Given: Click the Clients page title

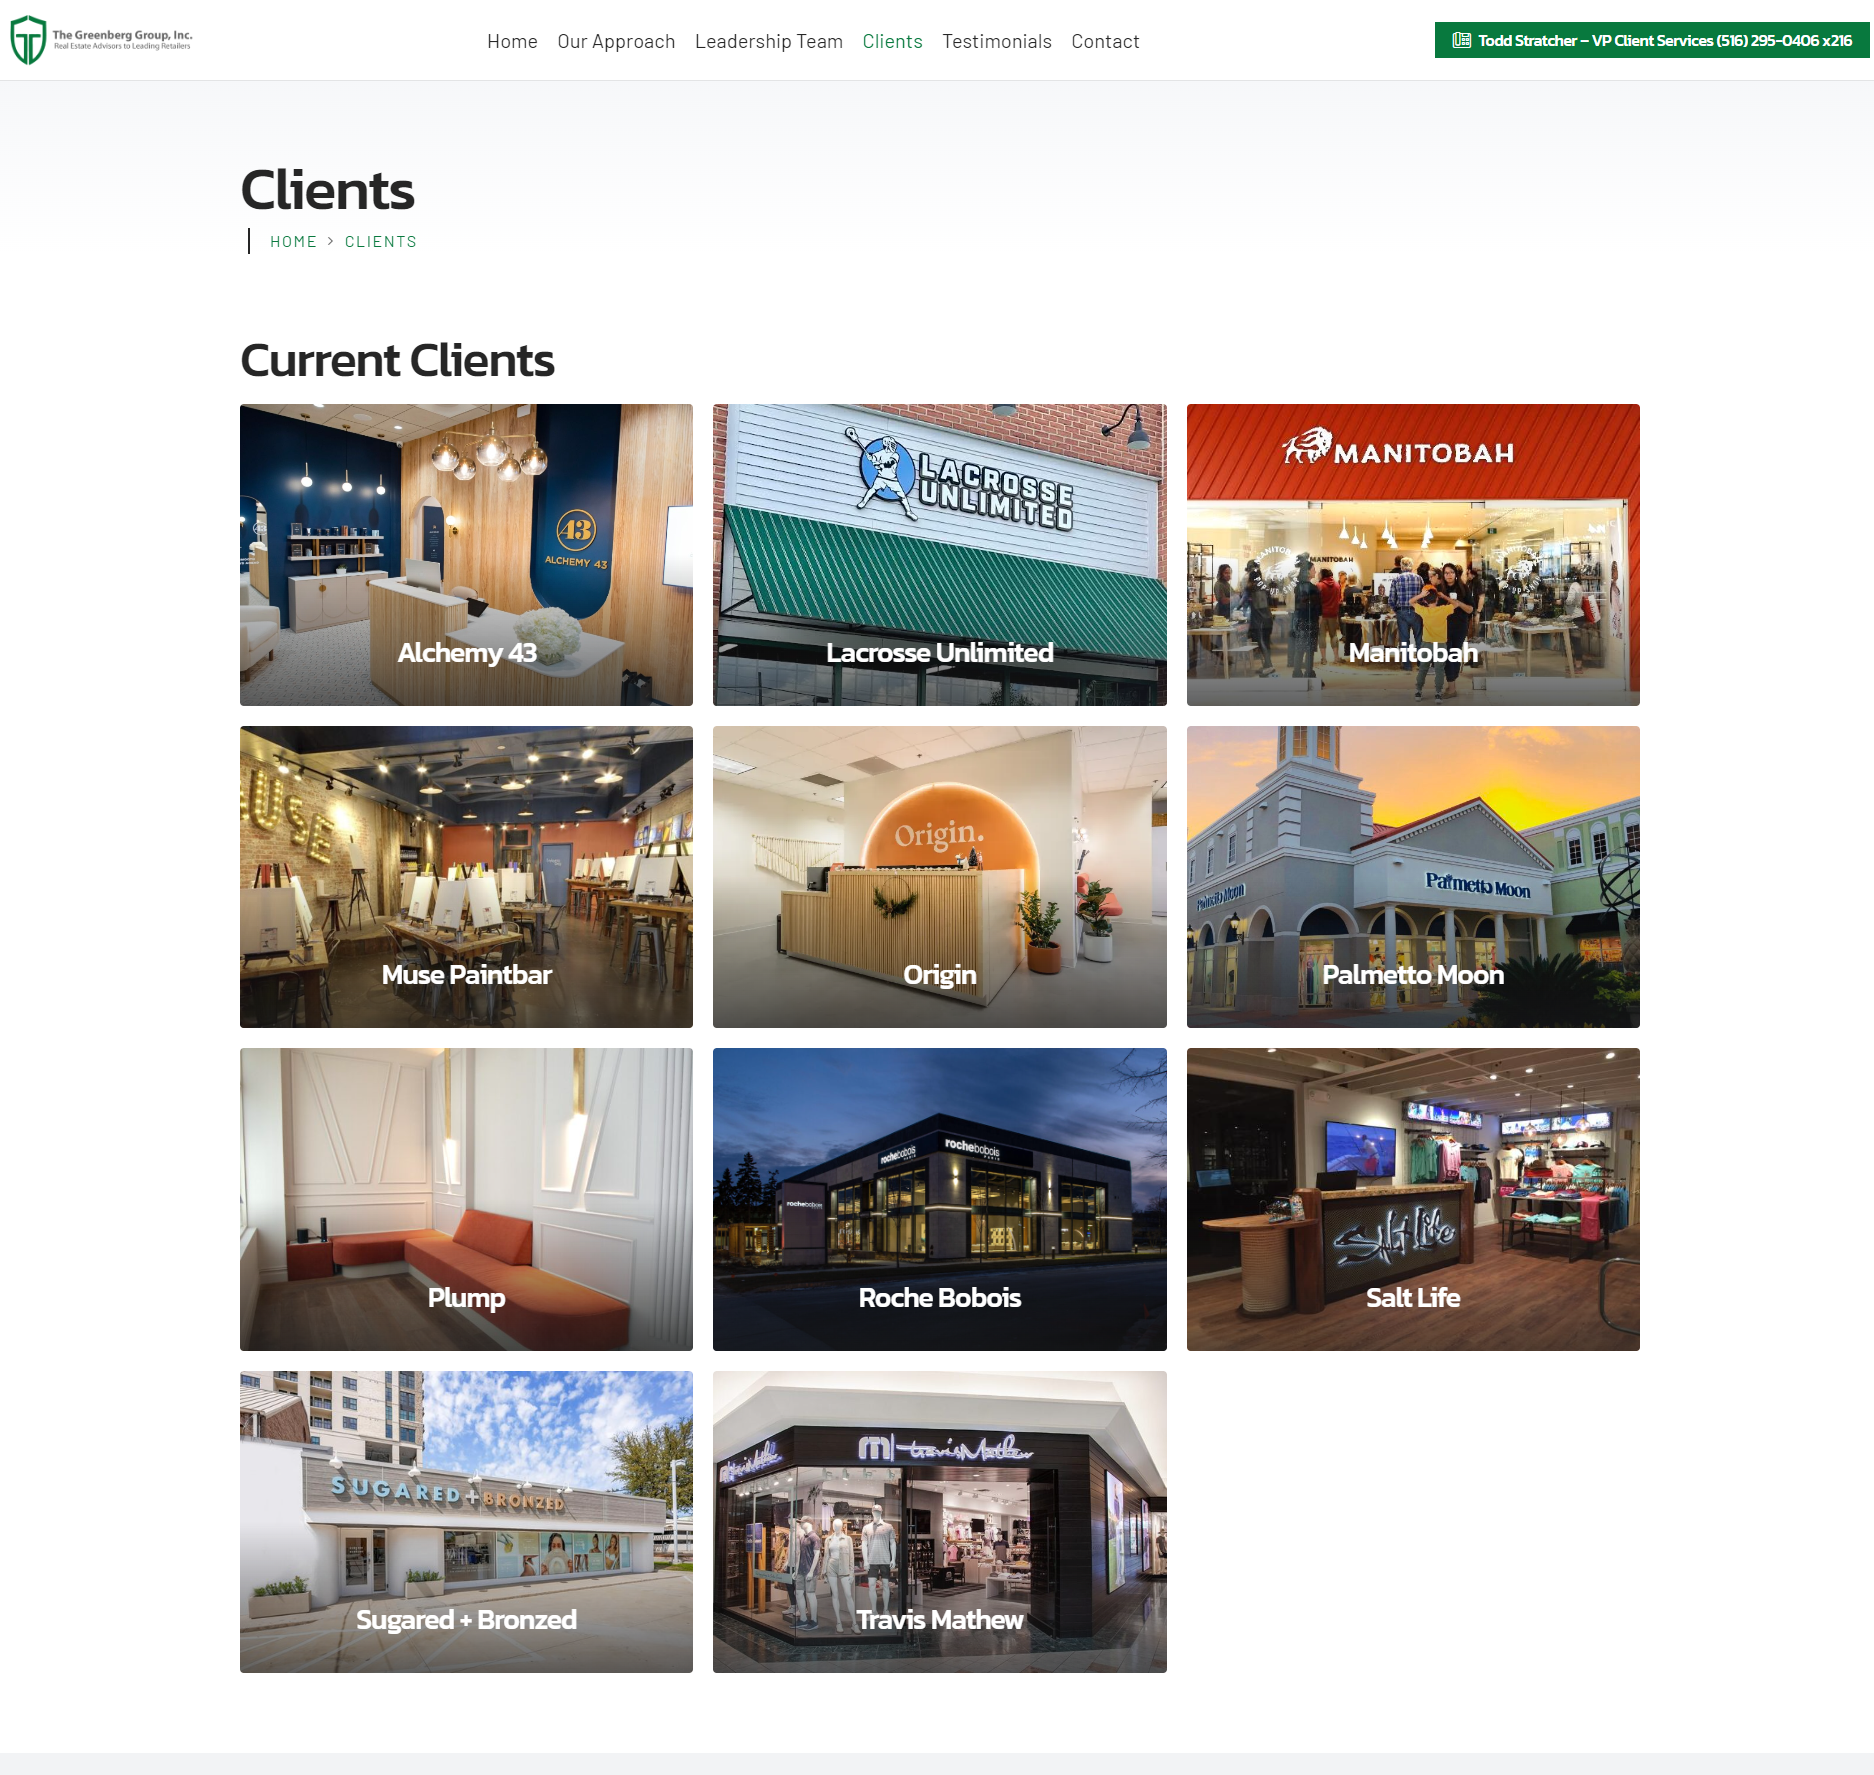Looking at the screenshot, I should pos(327,190).
